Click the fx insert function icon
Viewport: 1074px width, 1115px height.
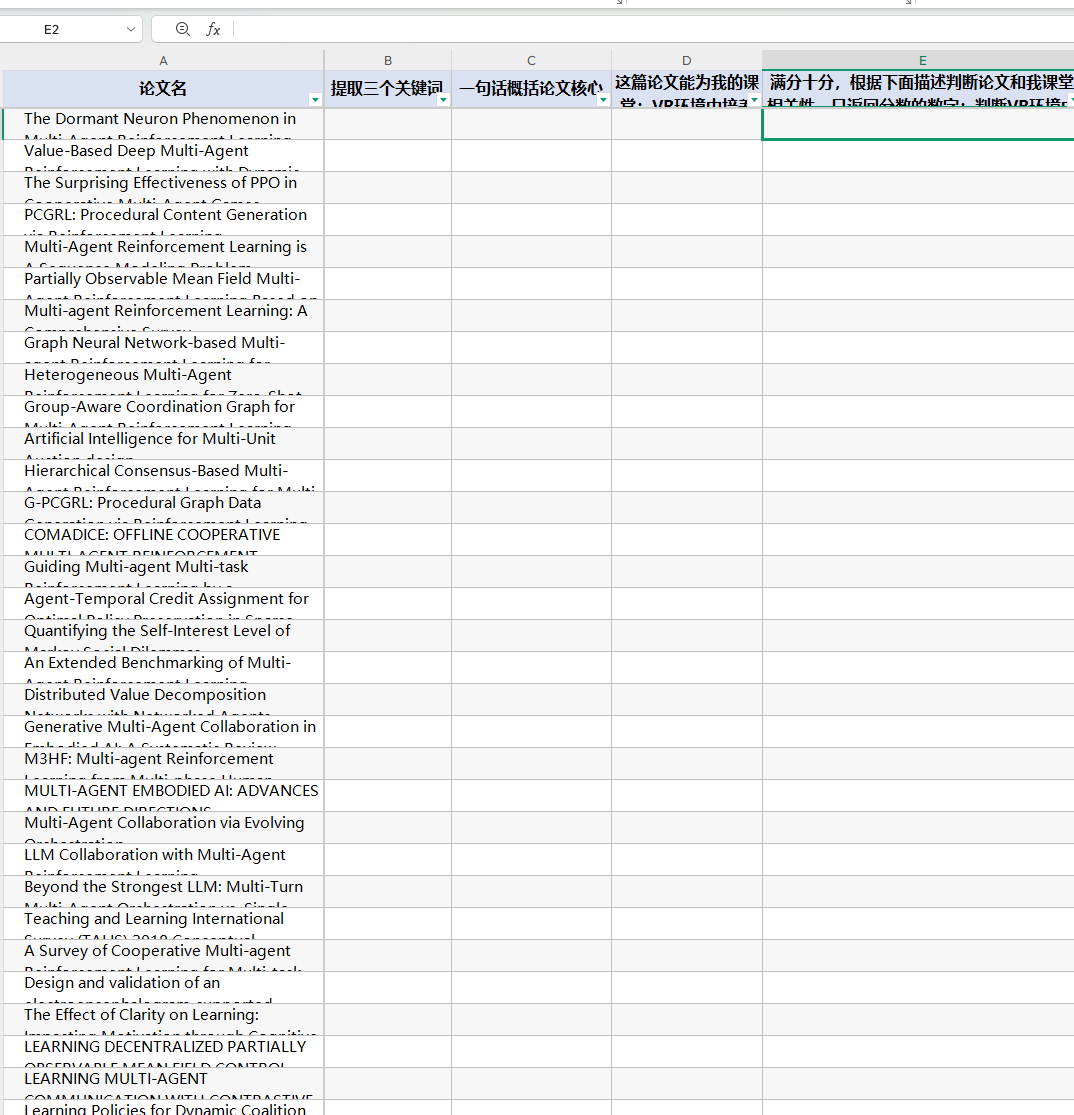pyautogui.click(x=213, y=29)
